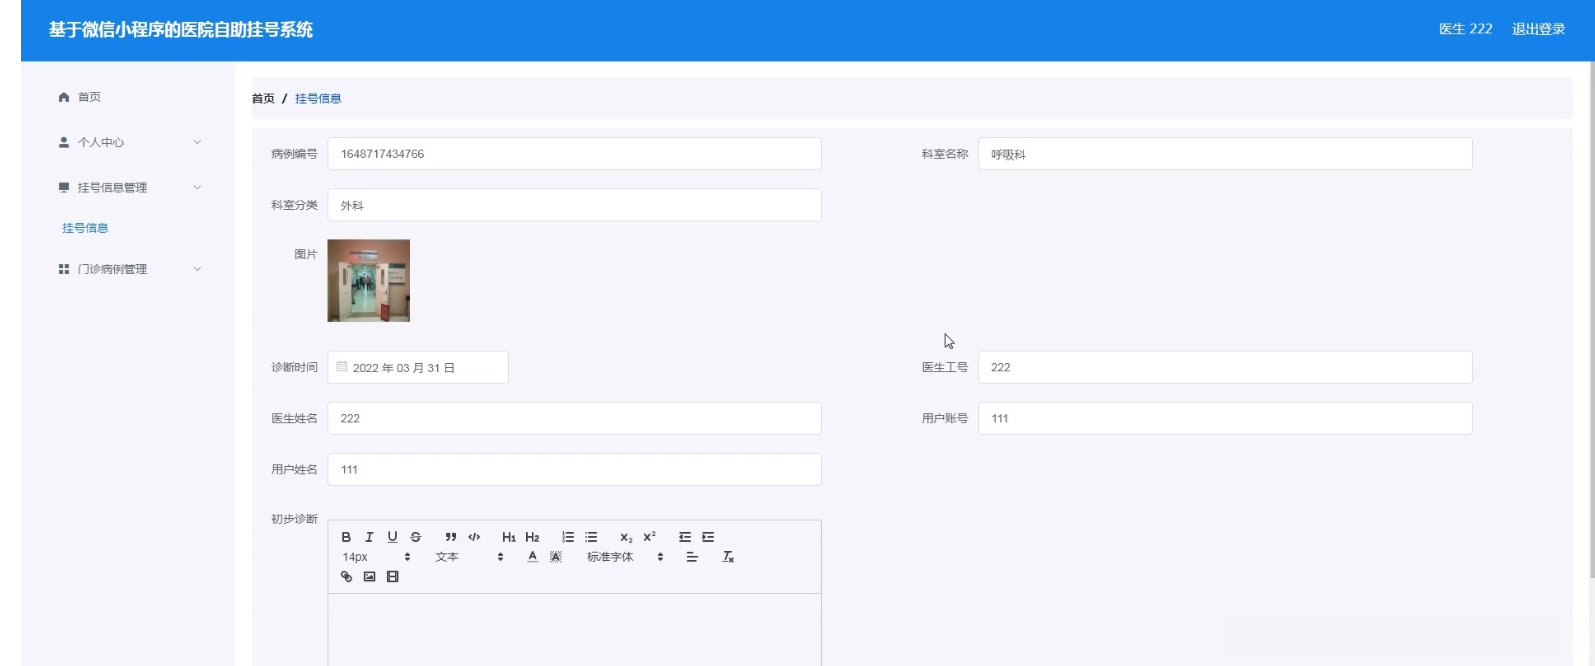Go to 首页 via the breadcrumb
Viewport: 1595px width, 666px height.
point(263,99)
